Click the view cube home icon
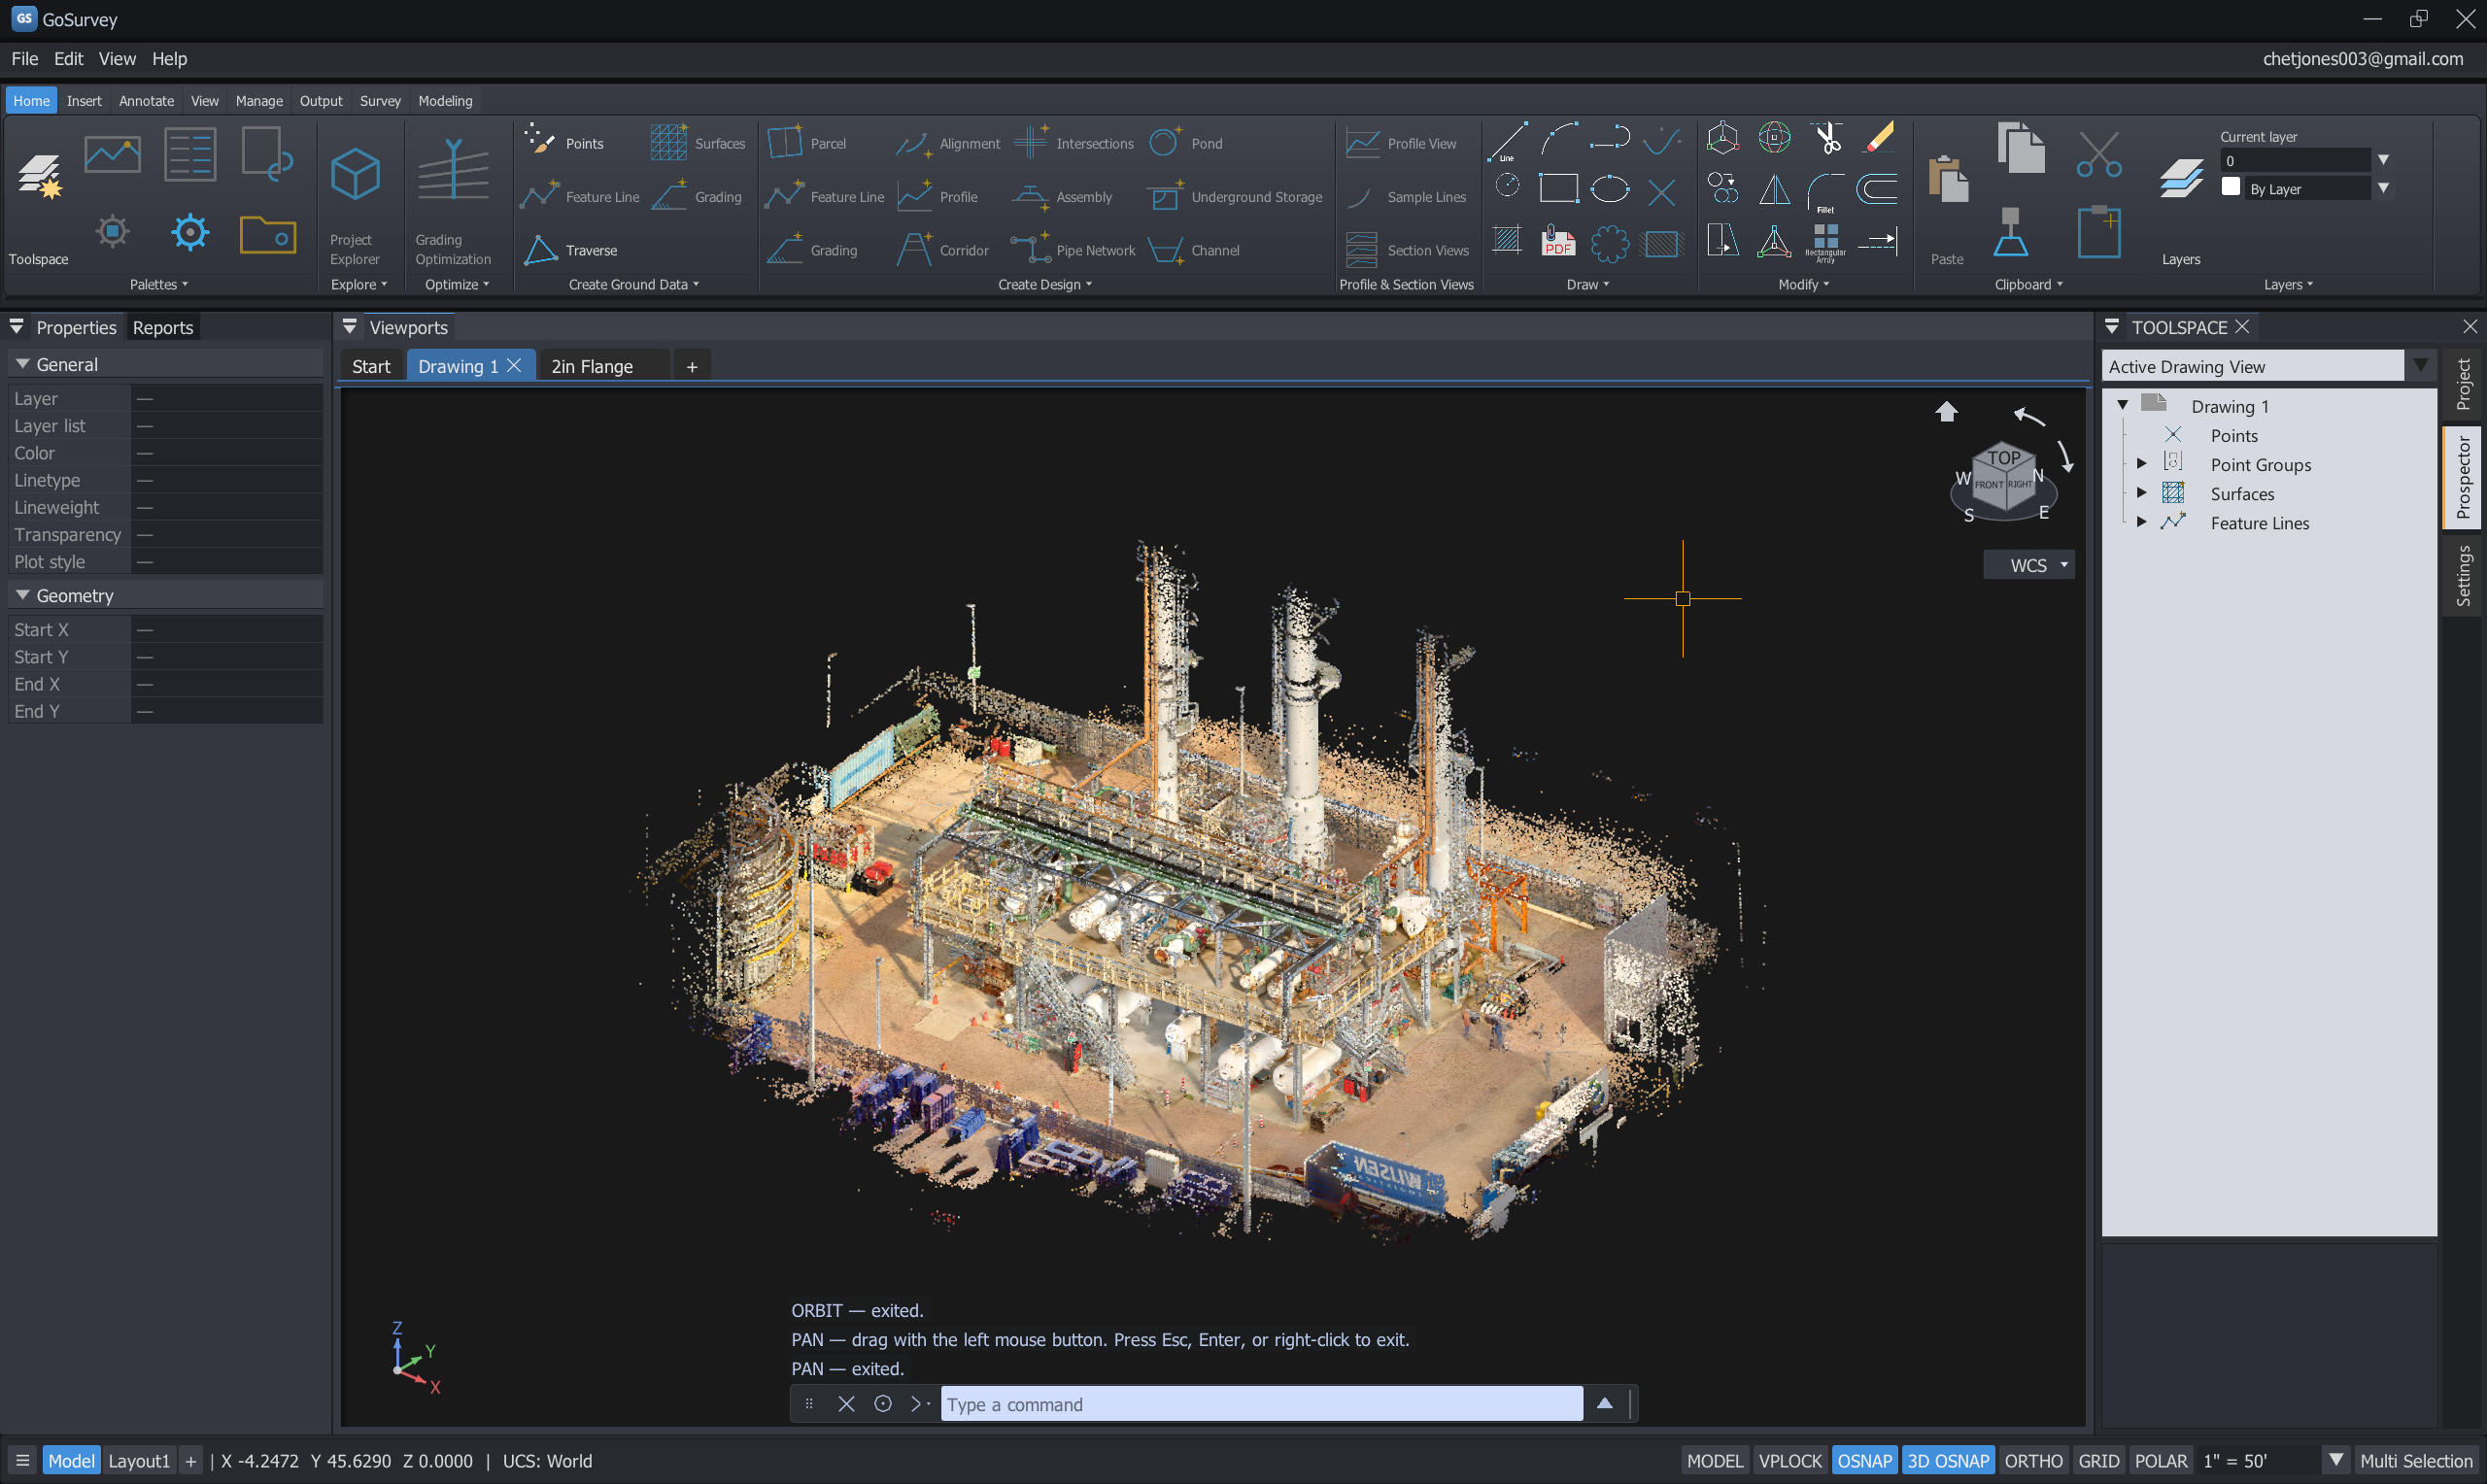 pos(1946,411)
